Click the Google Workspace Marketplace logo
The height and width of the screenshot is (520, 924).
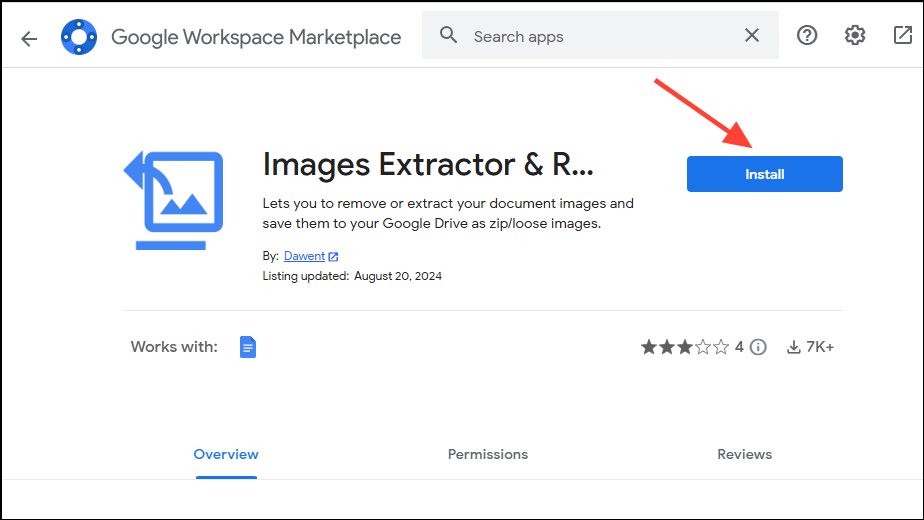pyautogui.click(x=79, y=37)
